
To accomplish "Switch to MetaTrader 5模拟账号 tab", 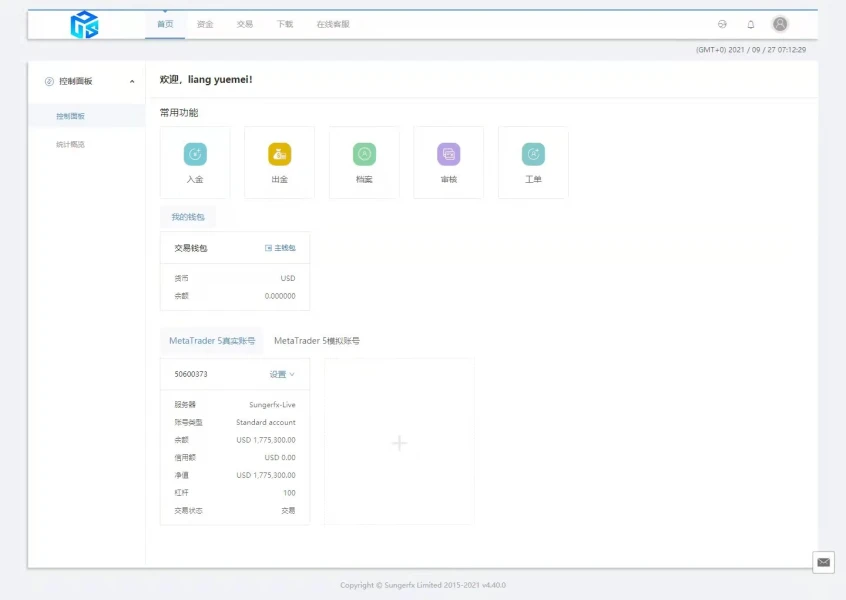I will (317, 341).
